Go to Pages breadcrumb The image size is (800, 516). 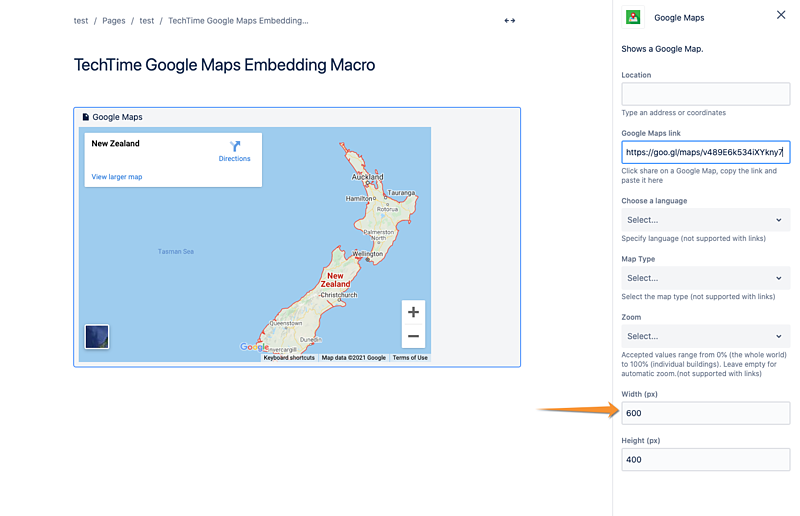coord(114,21)
